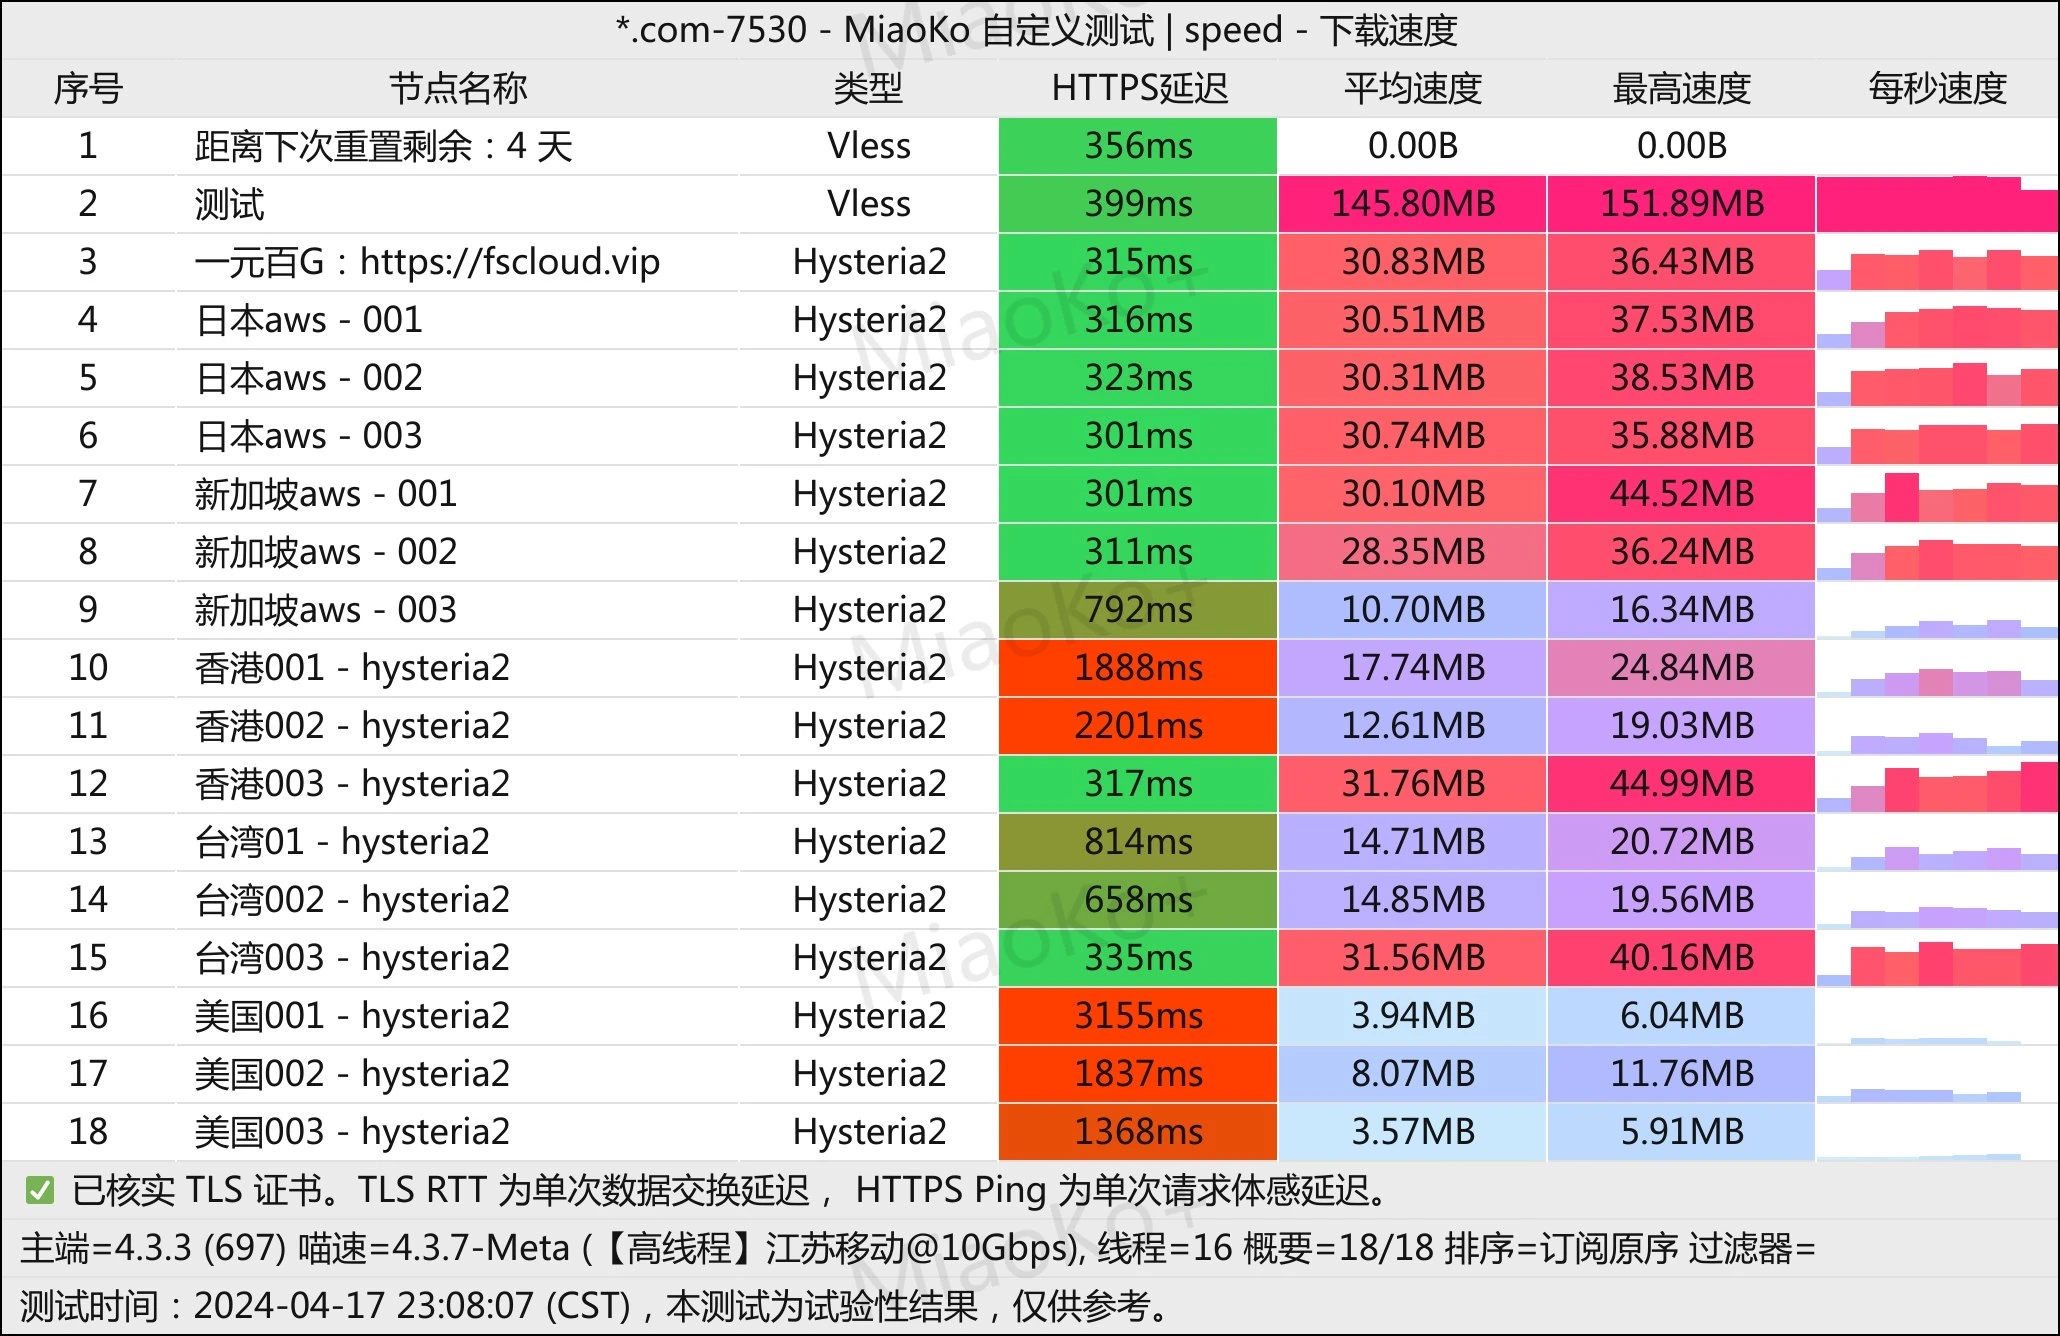
Task: Select the '每秒速度' column header
Action: point(1938,89)
